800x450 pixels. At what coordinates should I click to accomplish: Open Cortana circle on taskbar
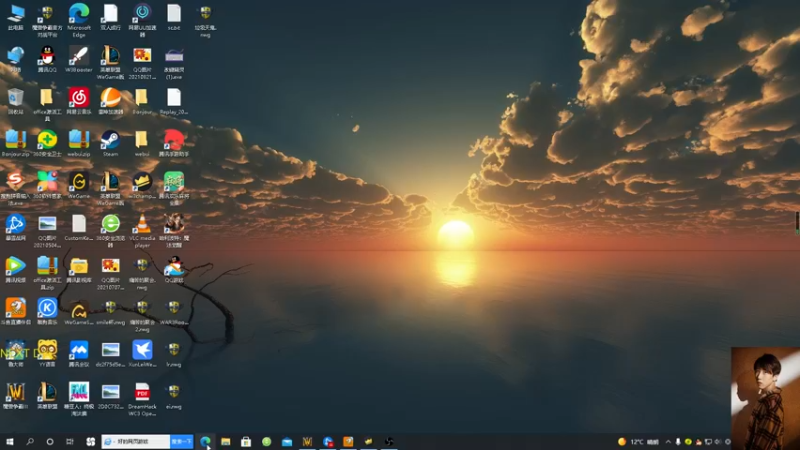(x=49, y=441)
